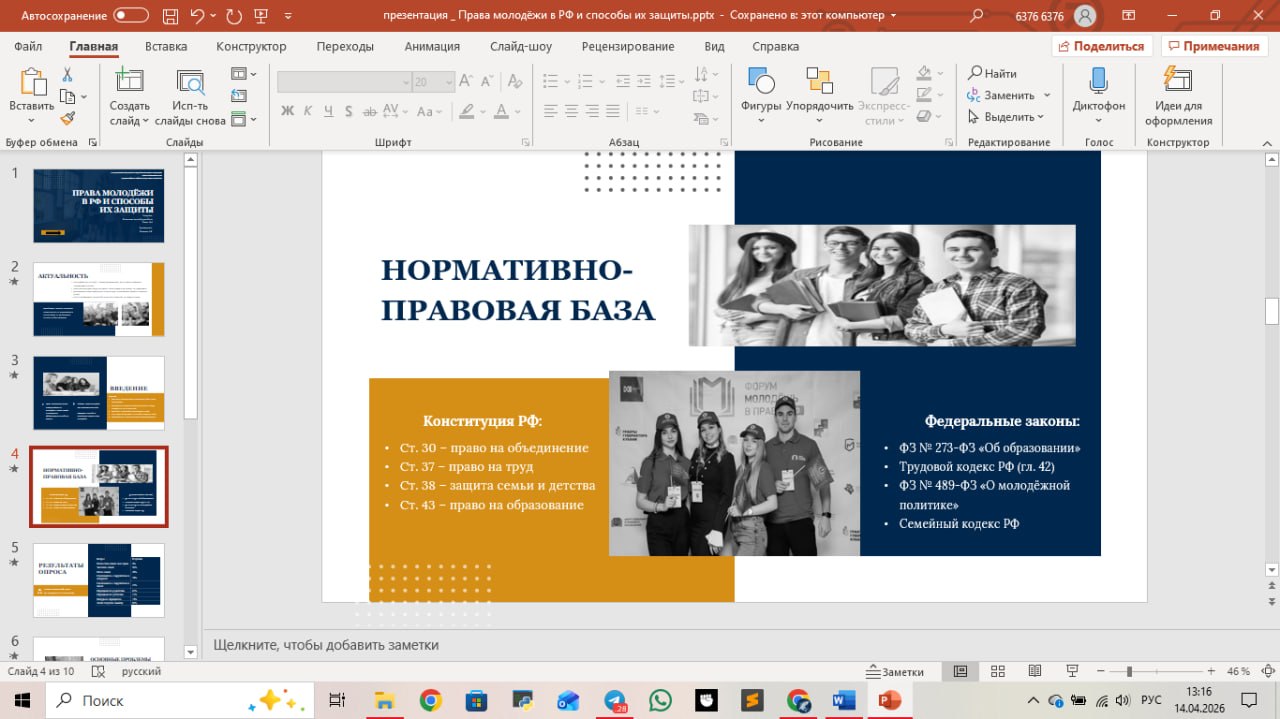
Task: Expand the Выделить select dropdown
Action: [1040, 117]
